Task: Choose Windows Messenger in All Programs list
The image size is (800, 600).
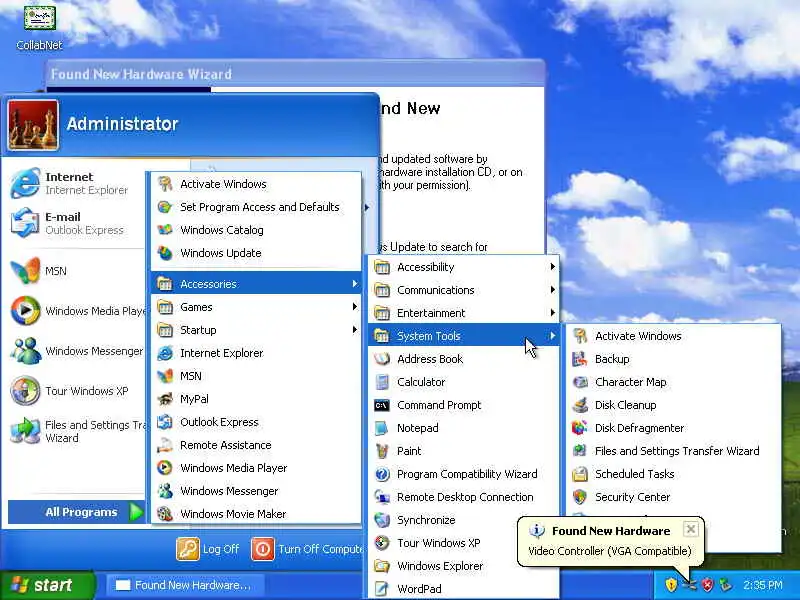Action: click(x=256, y=491)
